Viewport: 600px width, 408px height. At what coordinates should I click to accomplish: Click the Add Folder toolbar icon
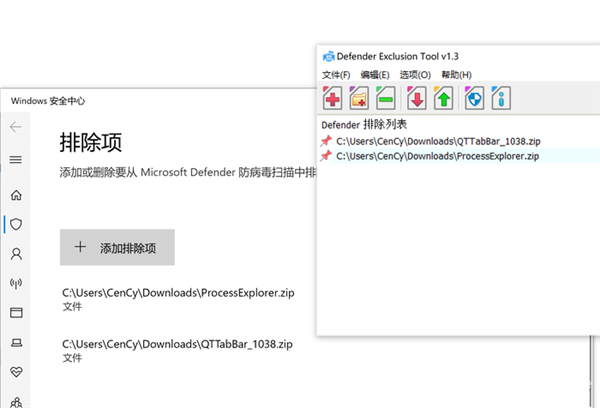pyautogui.click(x=359, y=99)
